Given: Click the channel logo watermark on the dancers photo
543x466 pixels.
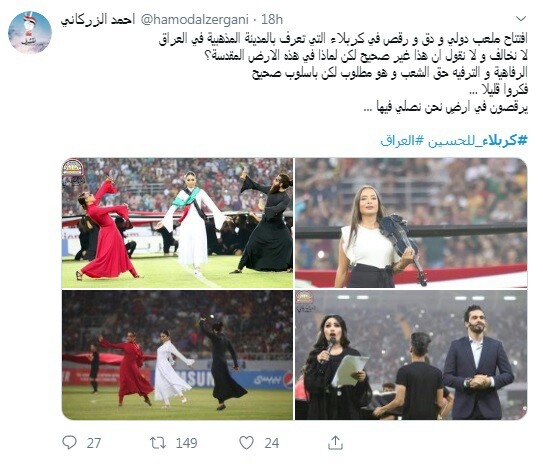Looking at the screenshot, I should 72,171.
